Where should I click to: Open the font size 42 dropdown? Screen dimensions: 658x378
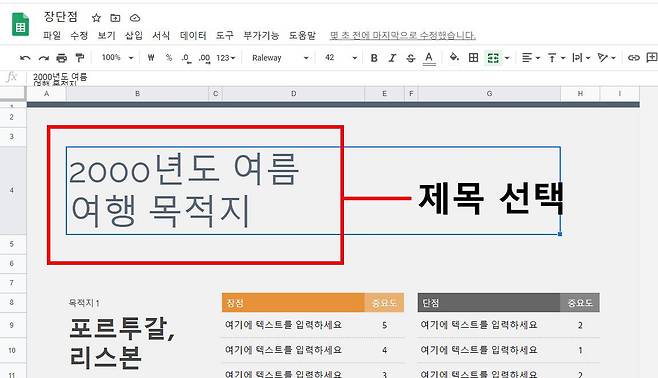click(x=341, y=57)
